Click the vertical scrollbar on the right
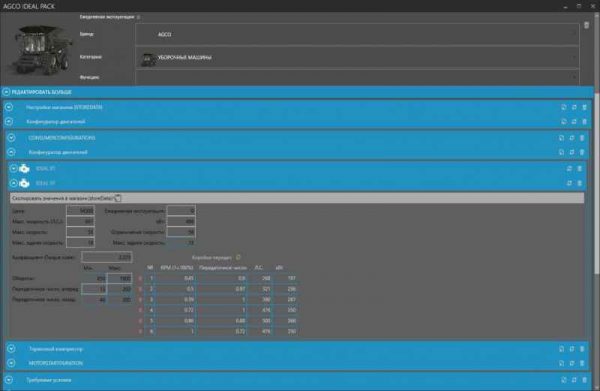 (x=597, y=184)
